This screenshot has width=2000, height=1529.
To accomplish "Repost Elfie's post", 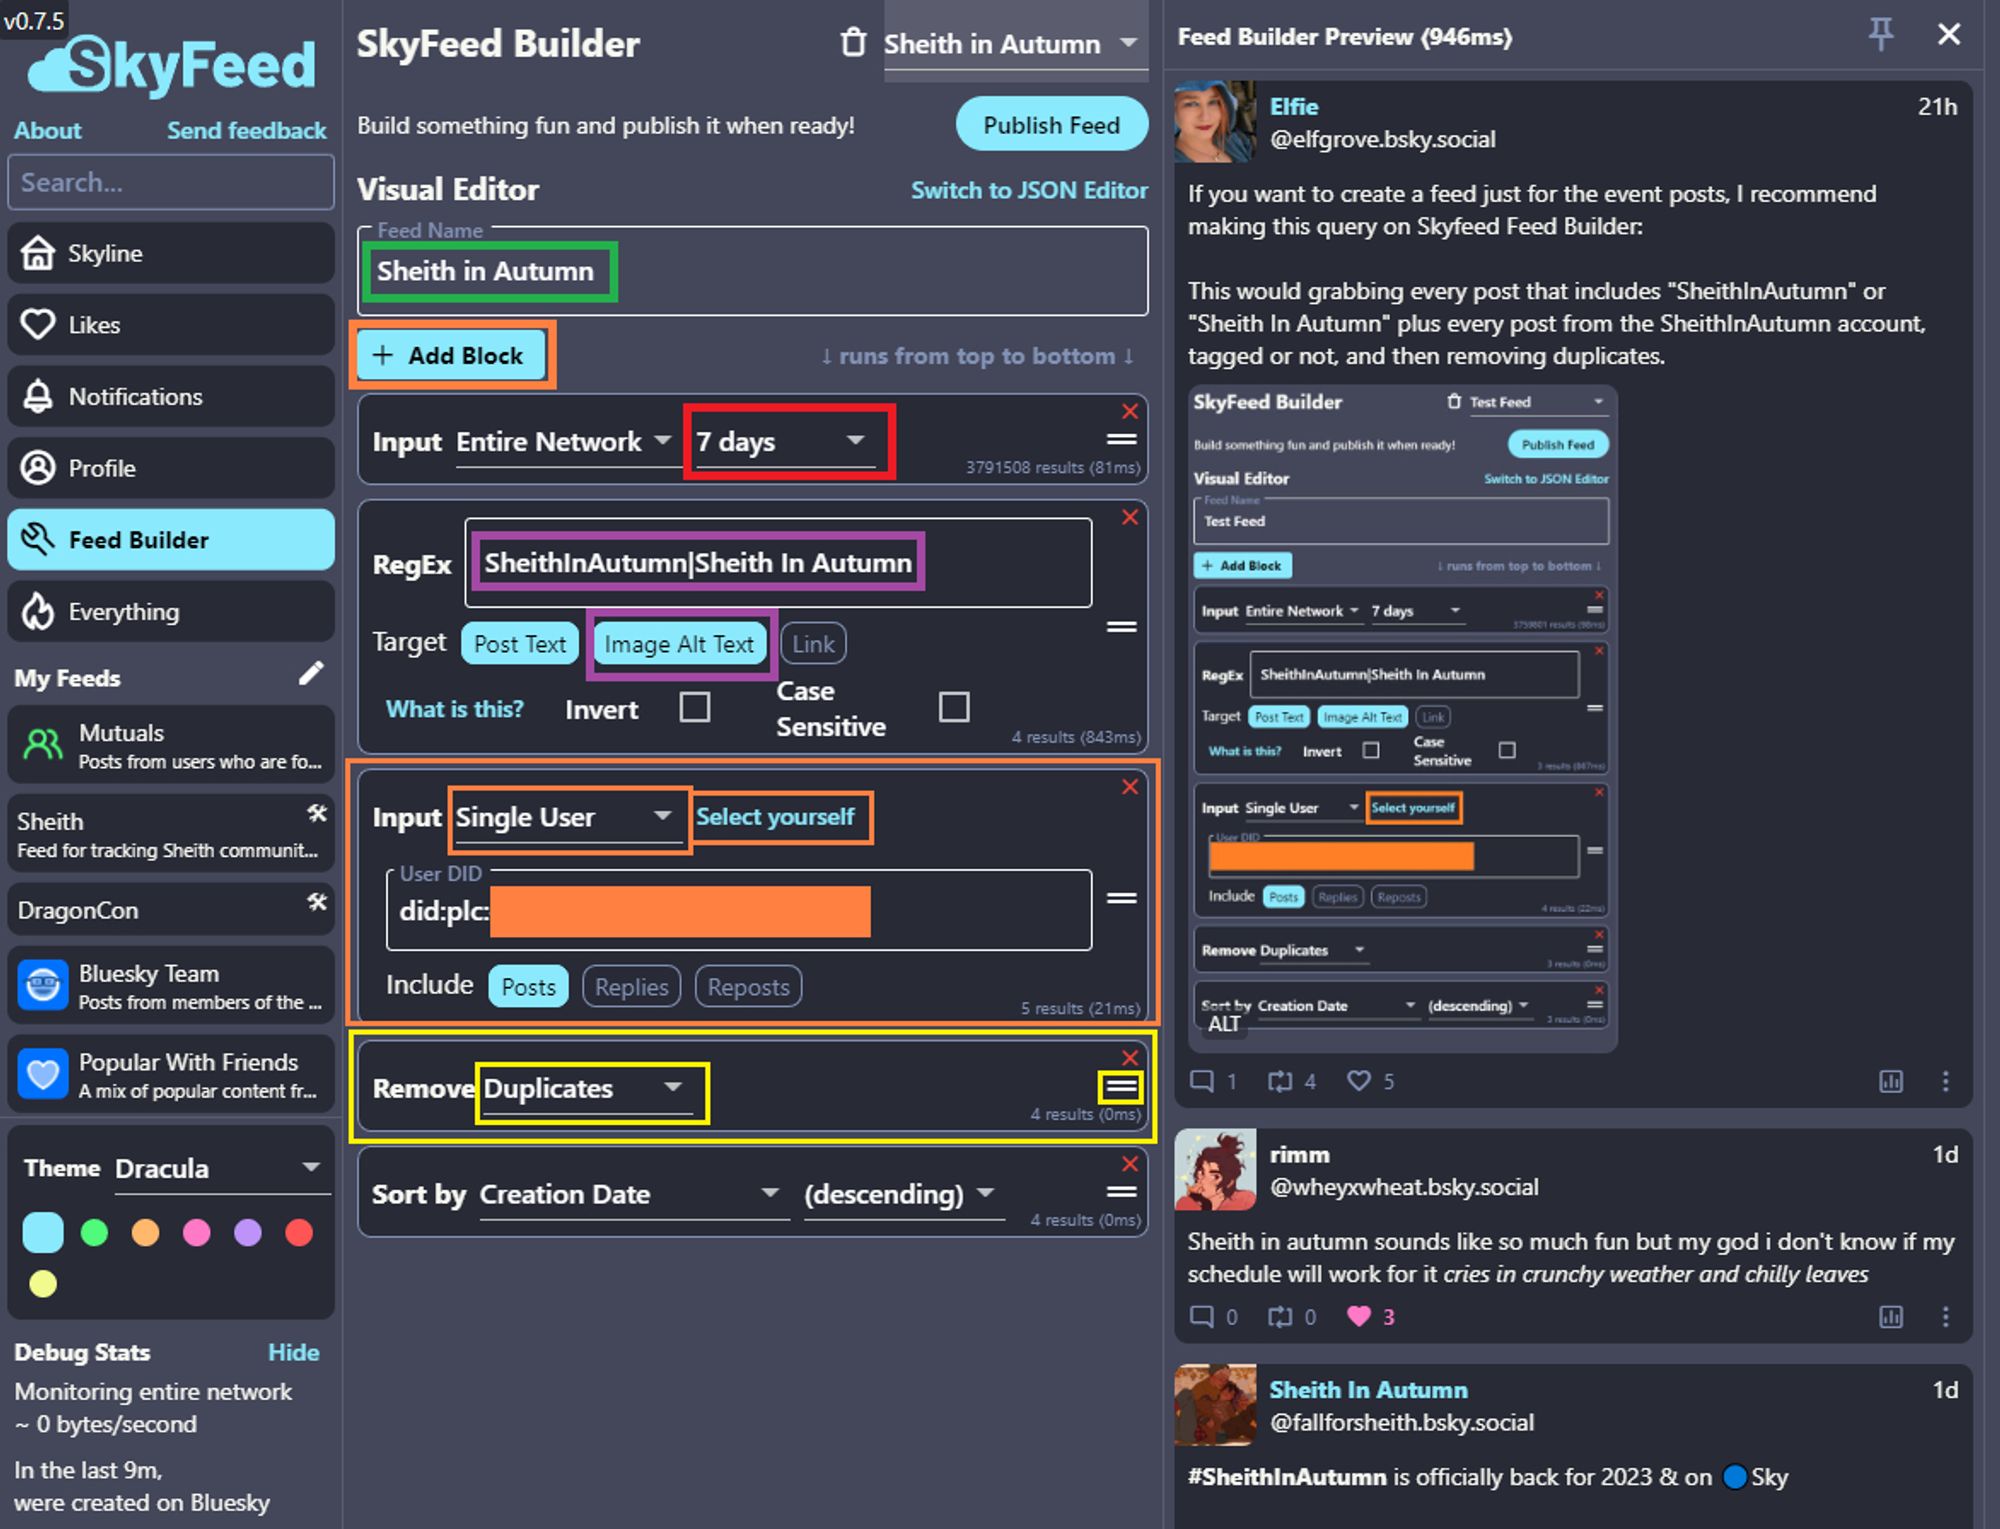I will point(1280,1081).
